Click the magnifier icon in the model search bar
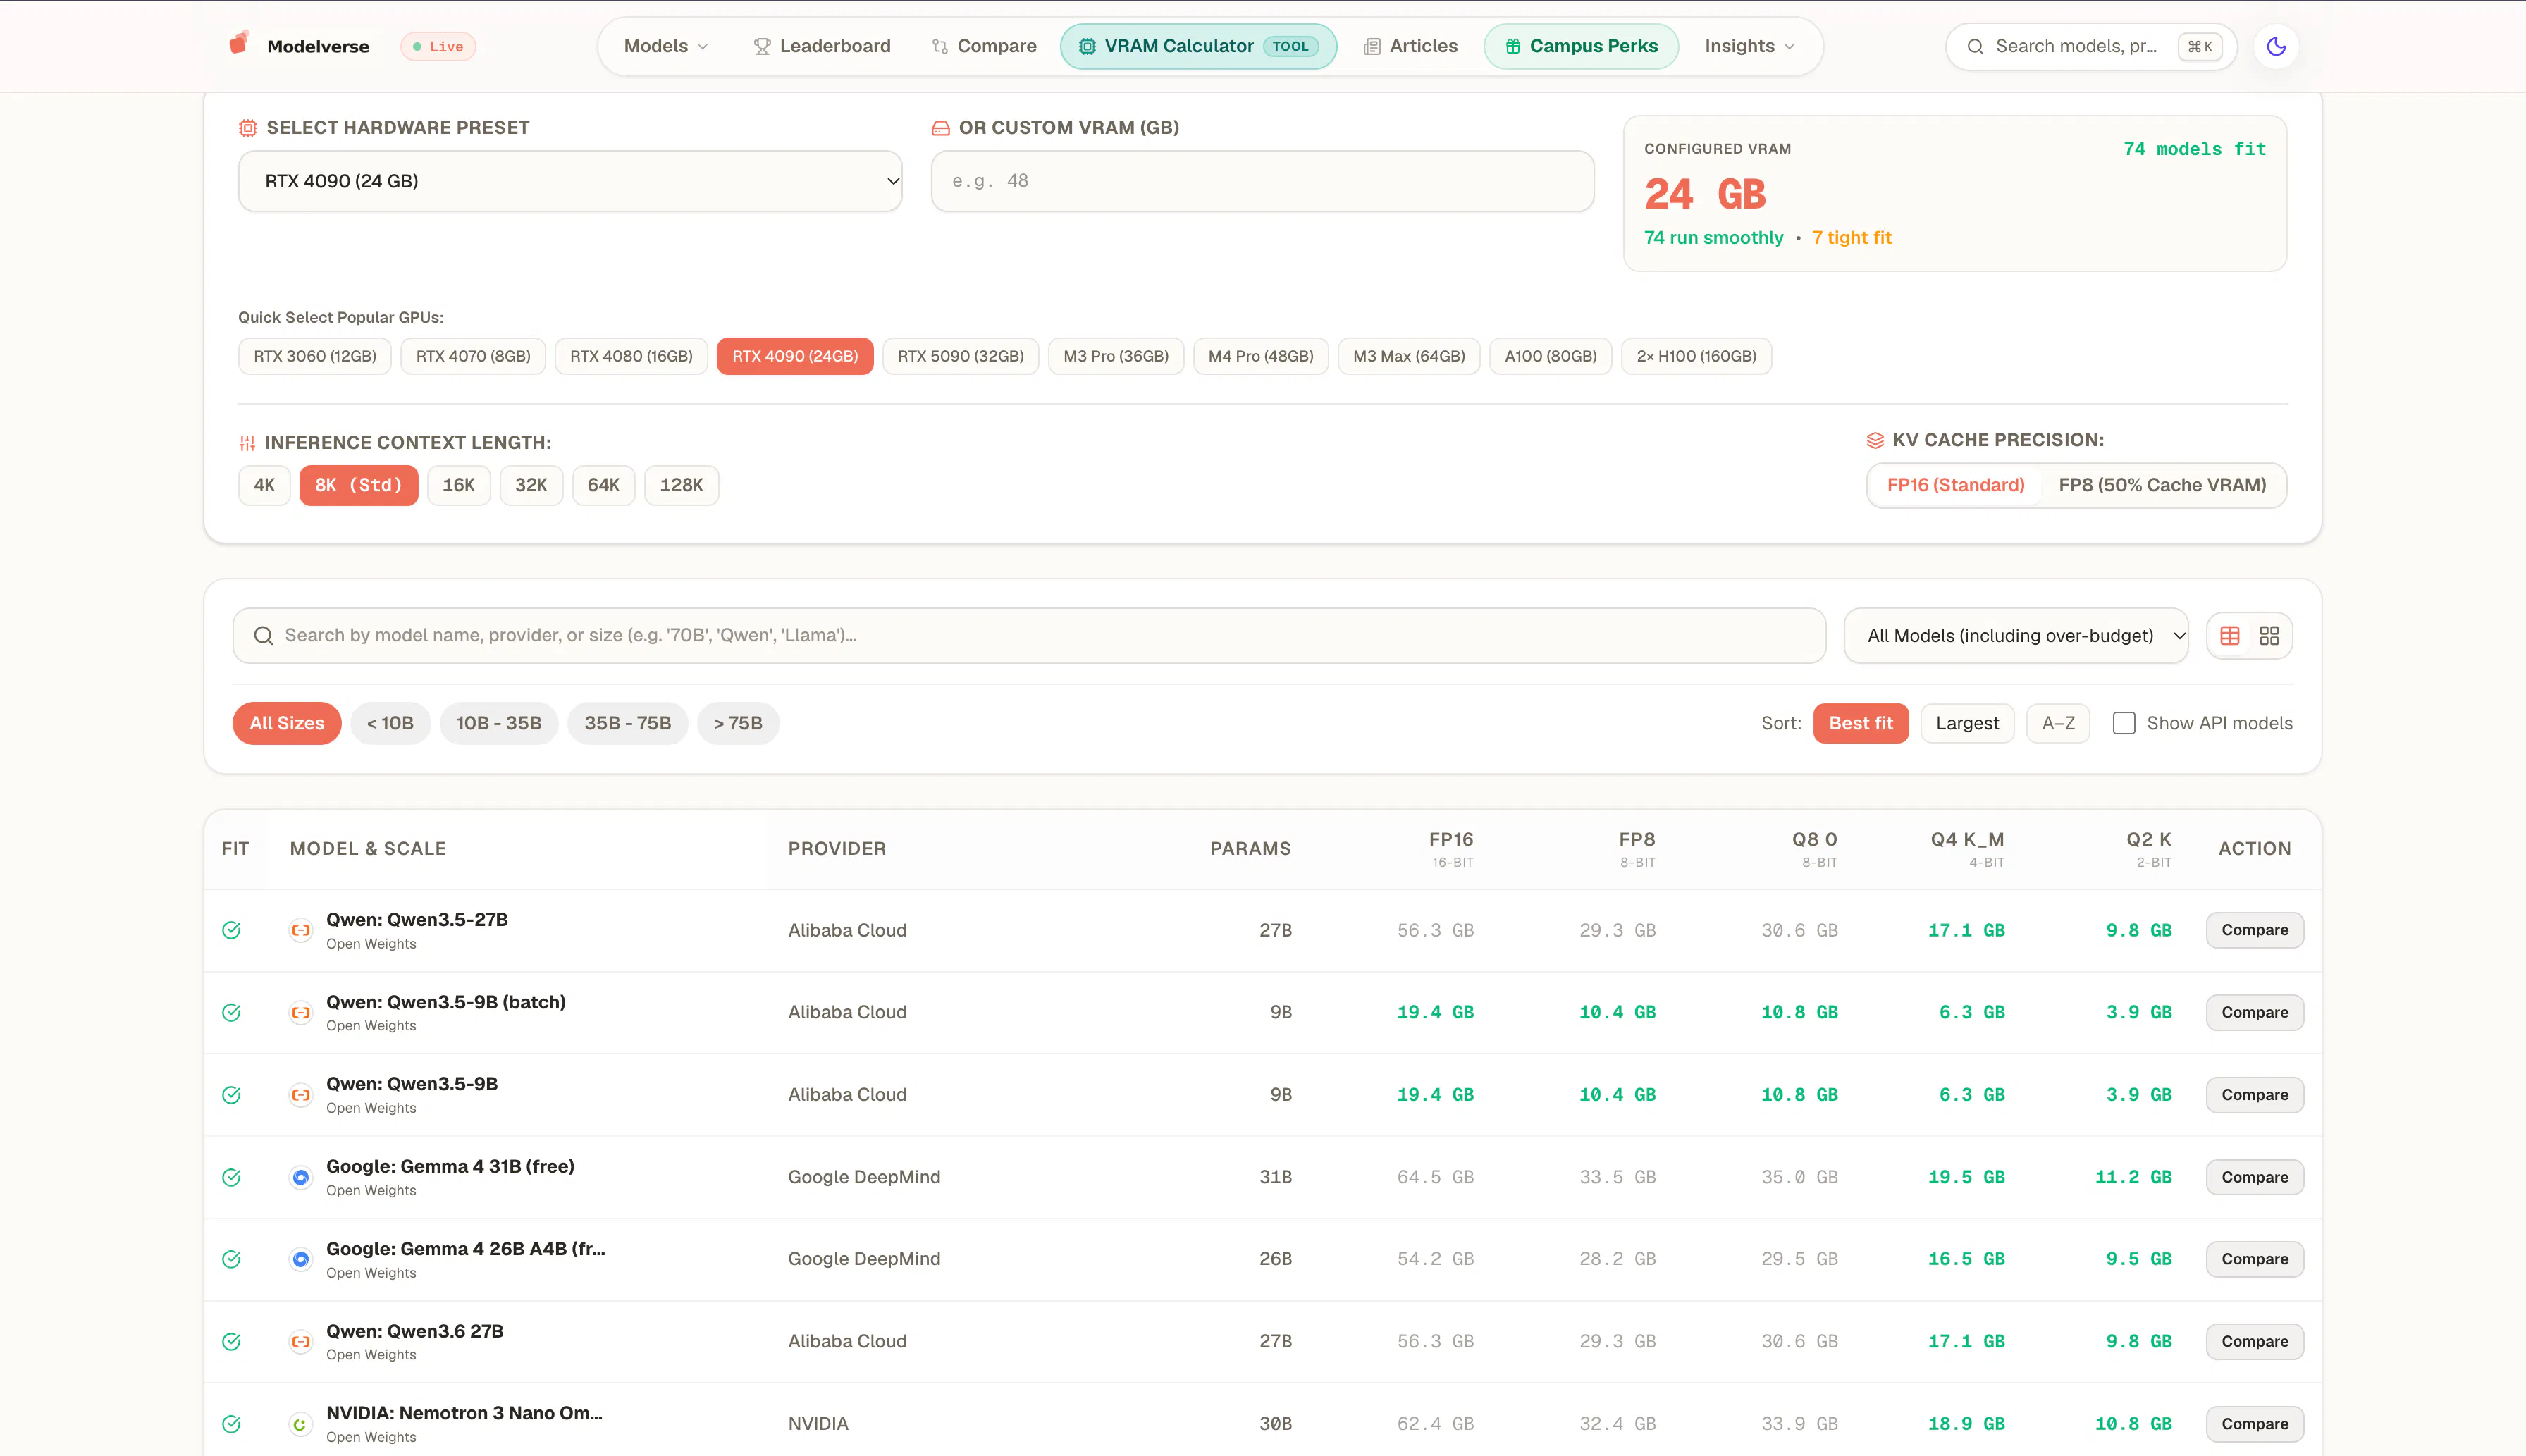The height and width of the screenshot is (1456, 2526). (x=263, y=636)
